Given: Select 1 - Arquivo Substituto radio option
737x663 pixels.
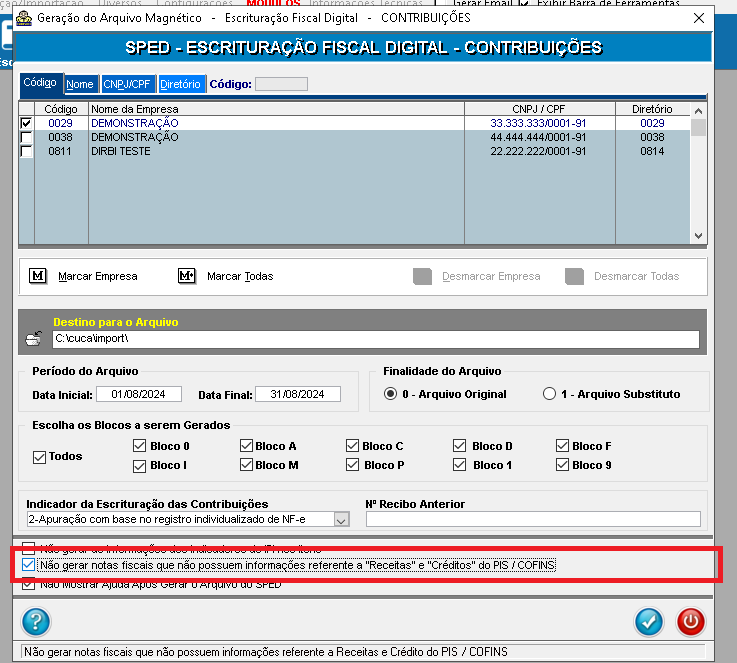Looking at the screenshot, I should point(549,393).
